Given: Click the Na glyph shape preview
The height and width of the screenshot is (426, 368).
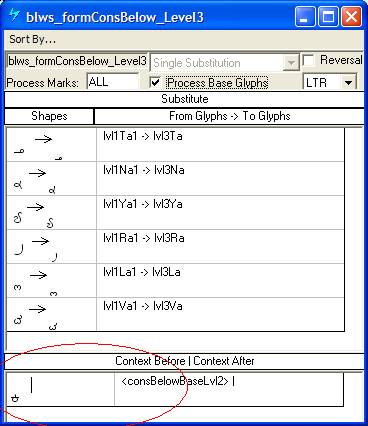Looking at the screenshot, I should coord(52,179).
